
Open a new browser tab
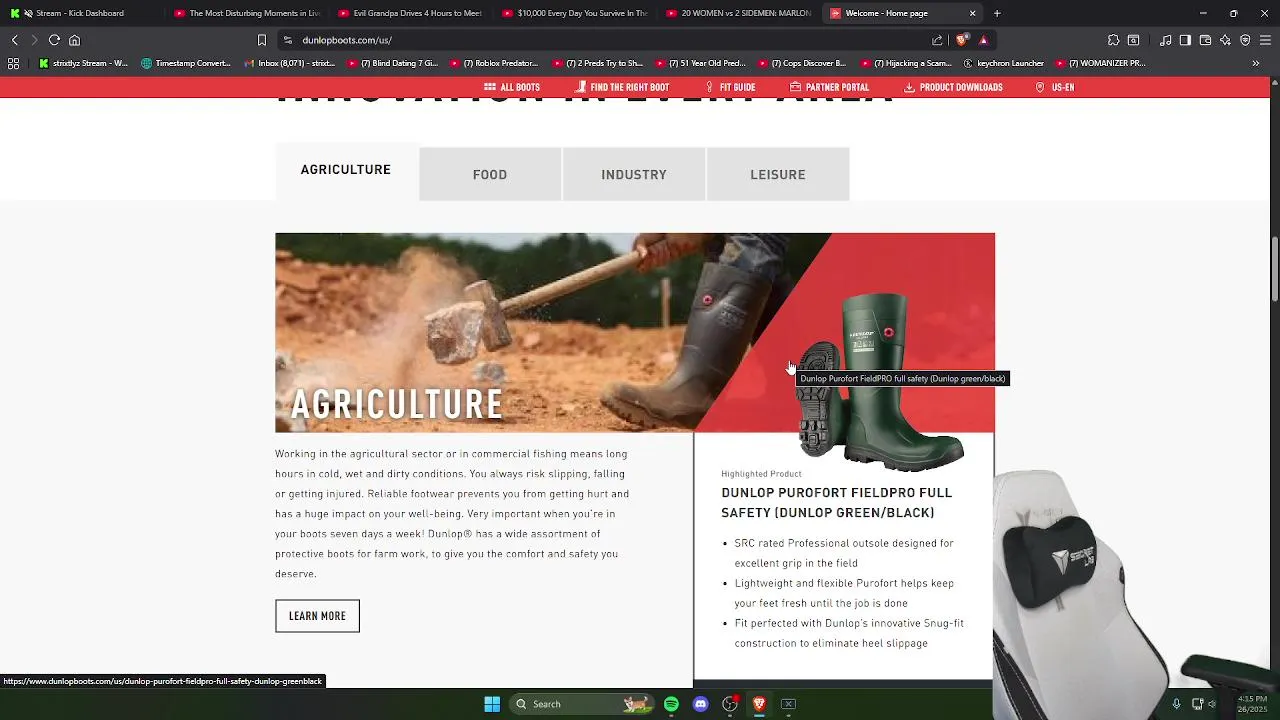pos(997,13)
